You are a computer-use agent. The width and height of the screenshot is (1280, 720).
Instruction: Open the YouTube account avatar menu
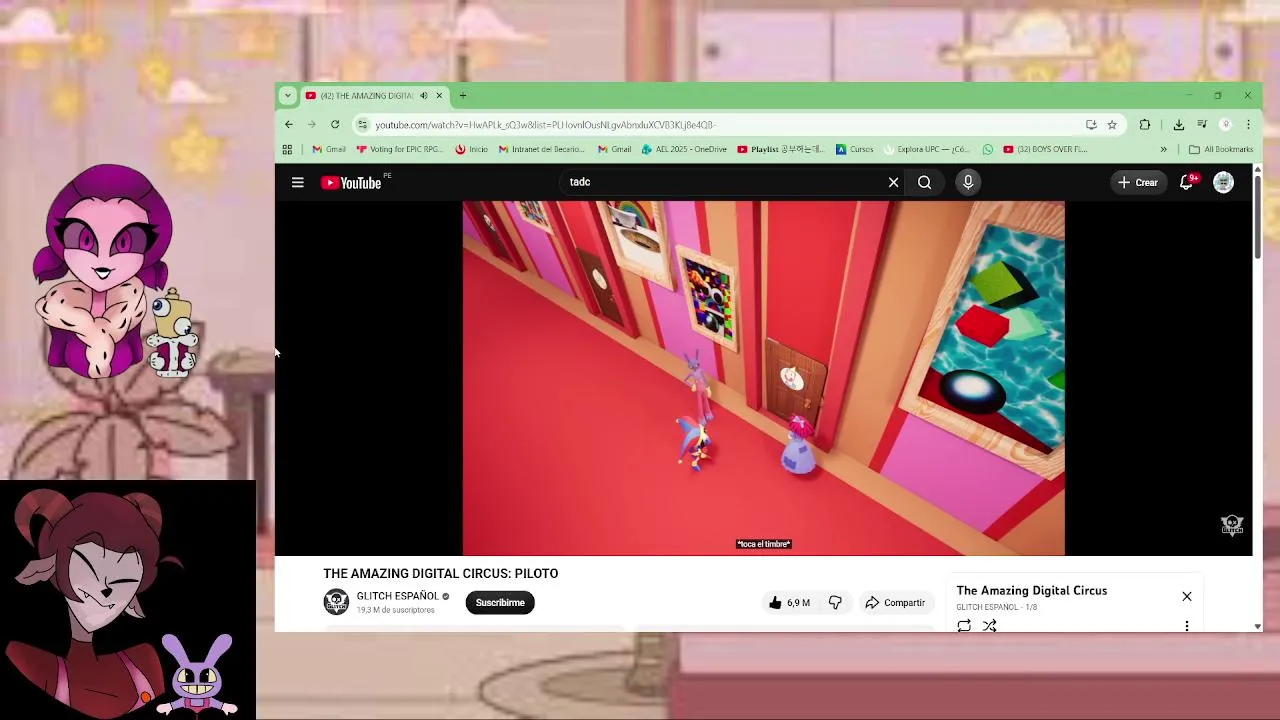point(1223,182)
